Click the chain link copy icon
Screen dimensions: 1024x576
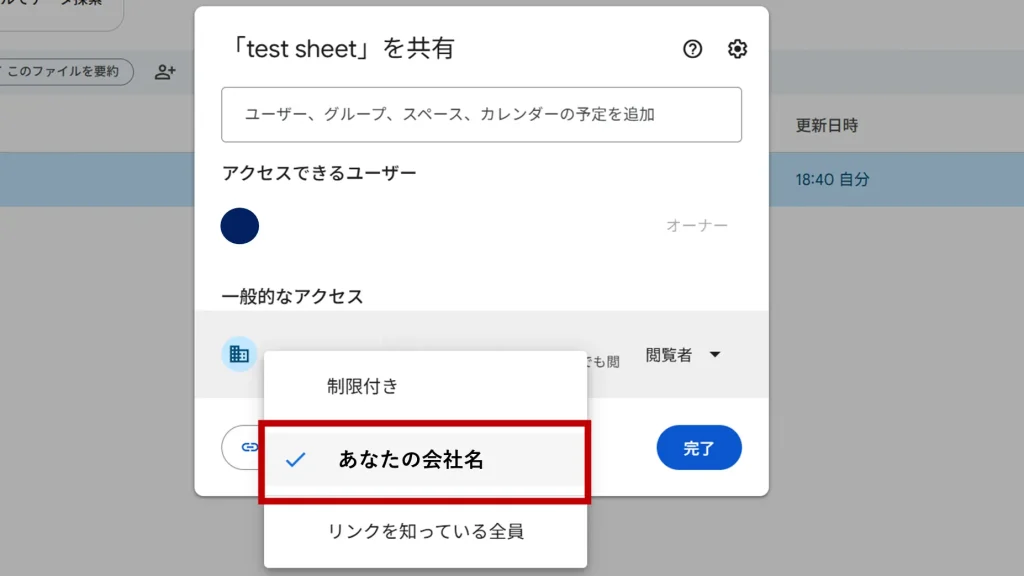pos(249,447)
